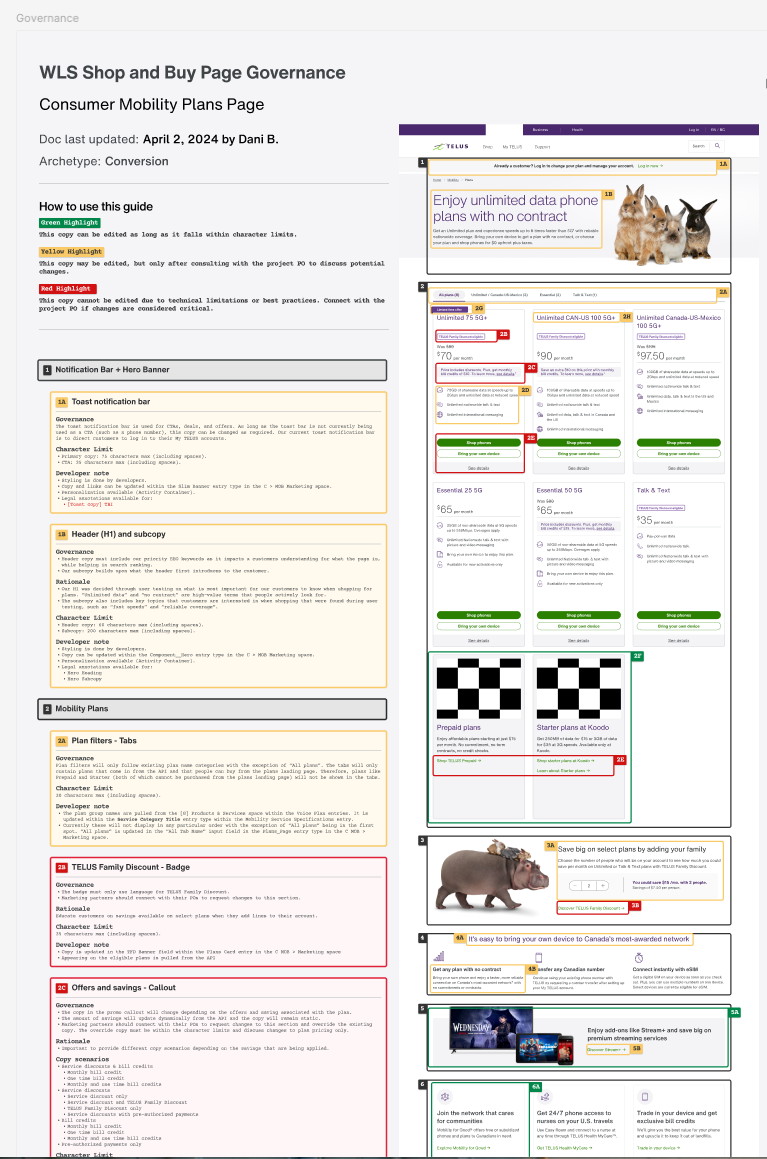Click 'Get TELUS Health MyCare' link
The width and height of the screenshot is (767, 1159).
pos(565,1148)
